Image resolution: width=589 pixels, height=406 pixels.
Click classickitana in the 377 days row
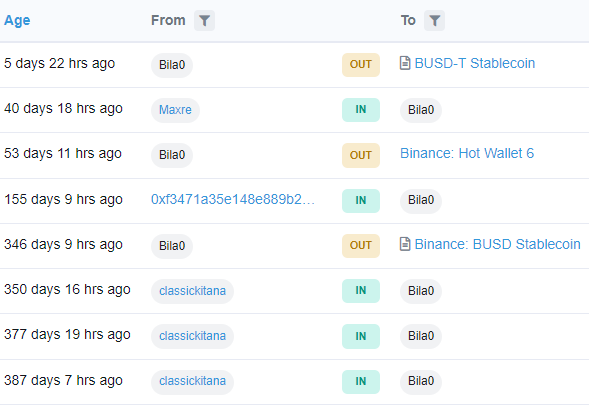192,336
